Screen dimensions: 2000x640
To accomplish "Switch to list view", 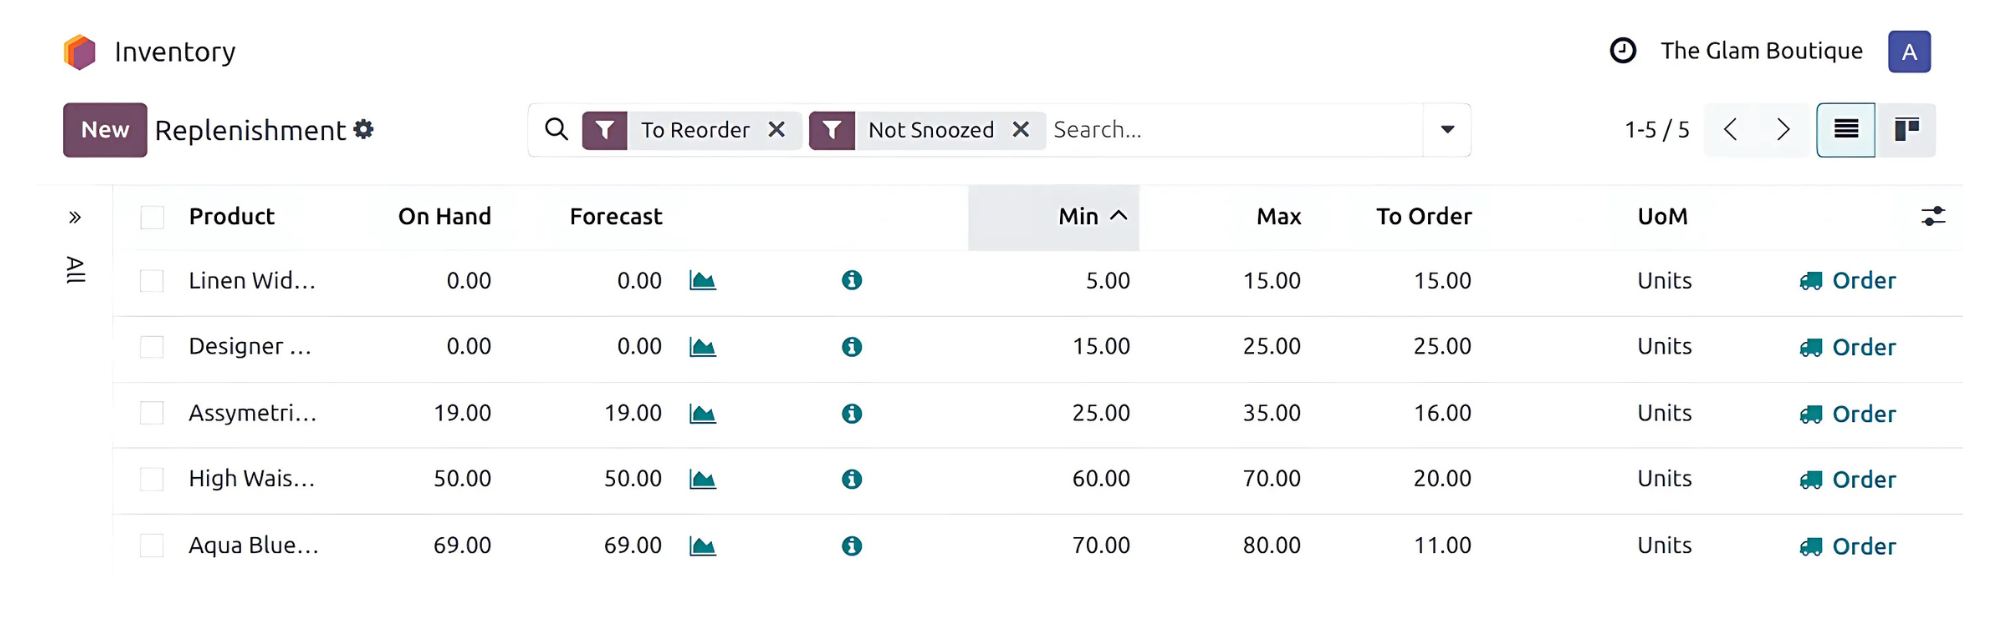I will click(1845, 130).
